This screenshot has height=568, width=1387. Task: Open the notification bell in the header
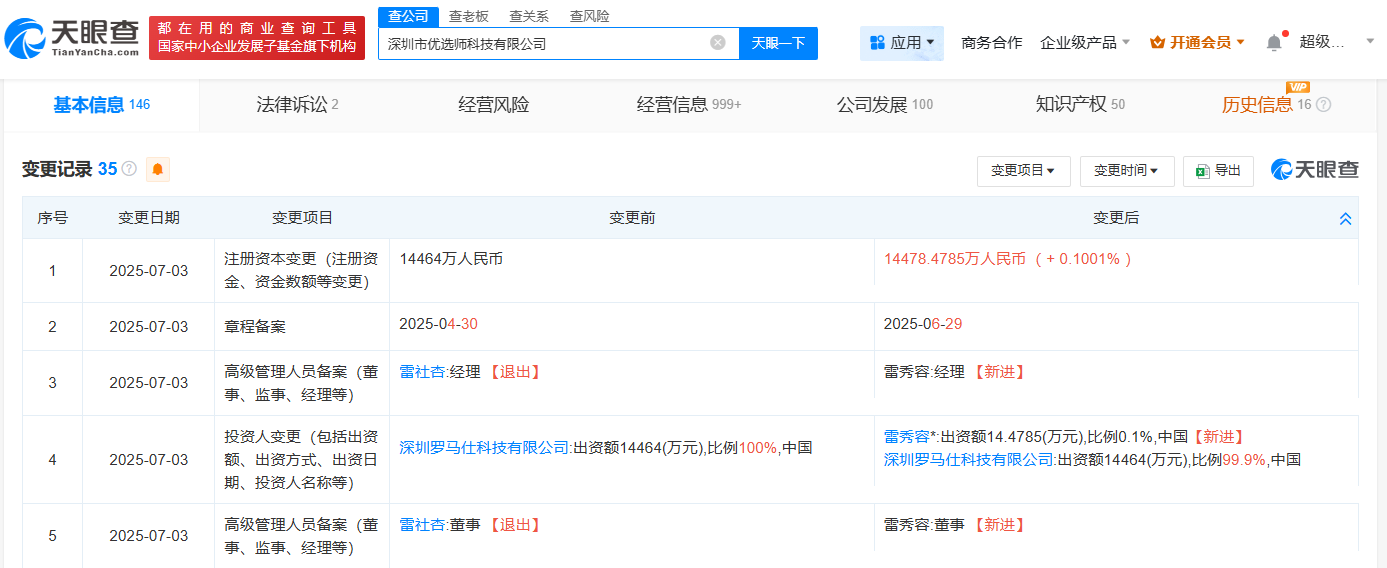coord(1274,42)
